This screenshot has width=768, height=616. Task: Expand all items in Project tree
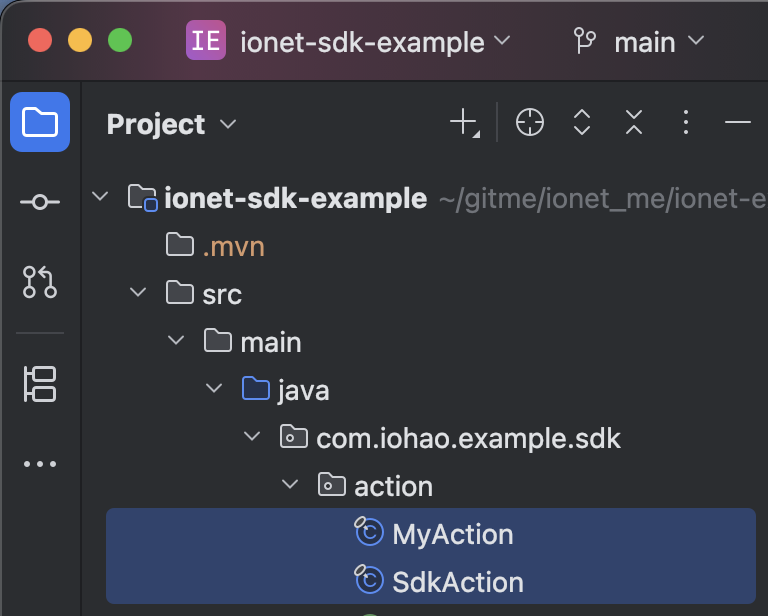tap(582, 123)
